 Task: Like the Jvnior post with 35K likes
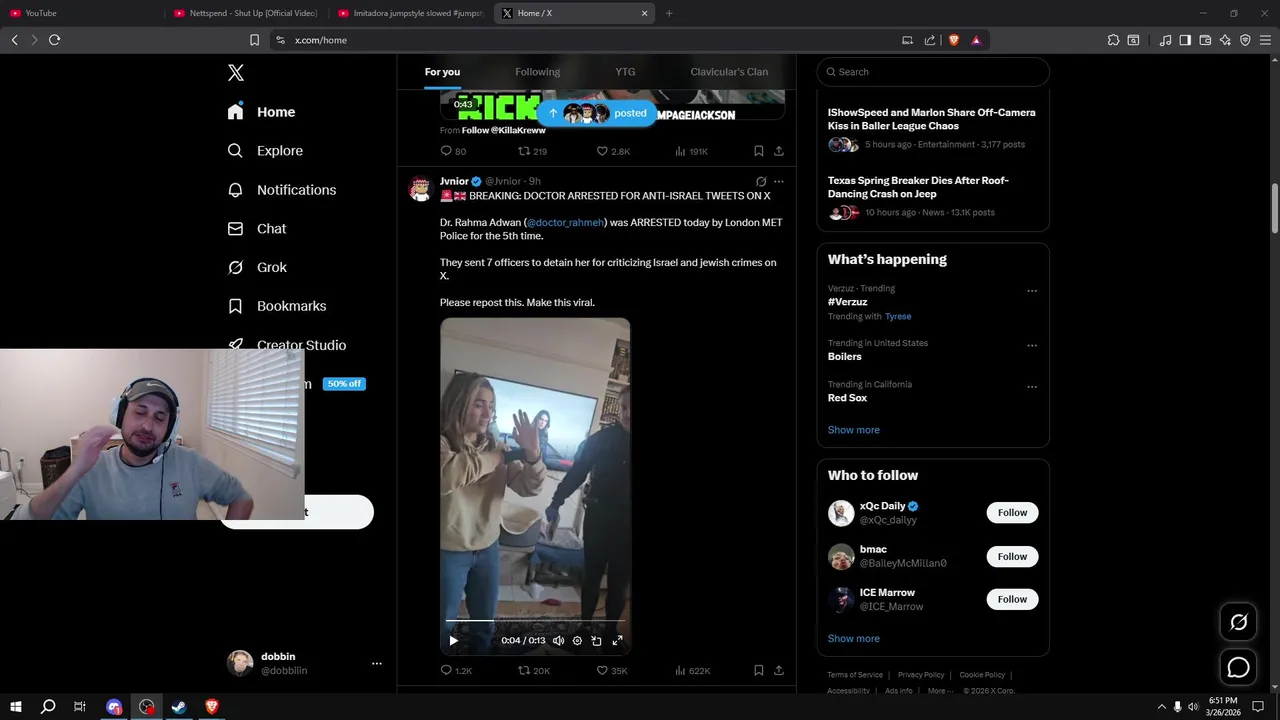click(x=611, y=670)
